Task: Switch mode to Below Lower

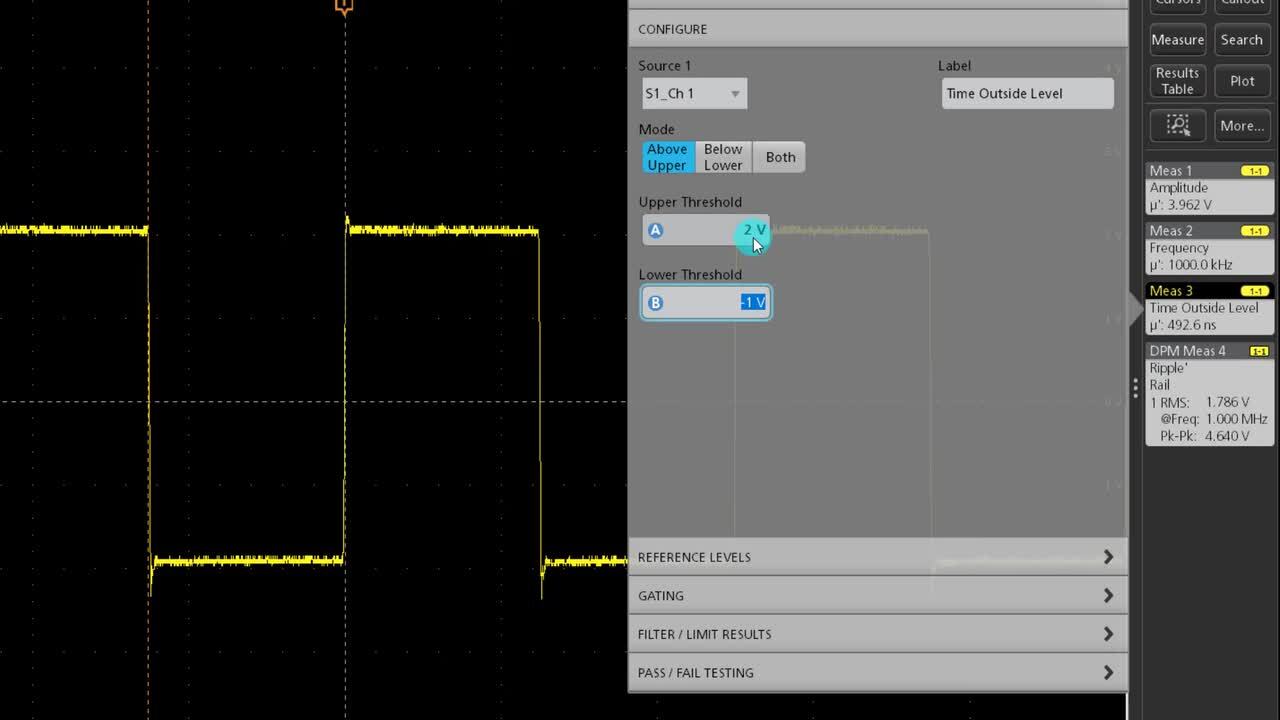Action: pos(722,157)
